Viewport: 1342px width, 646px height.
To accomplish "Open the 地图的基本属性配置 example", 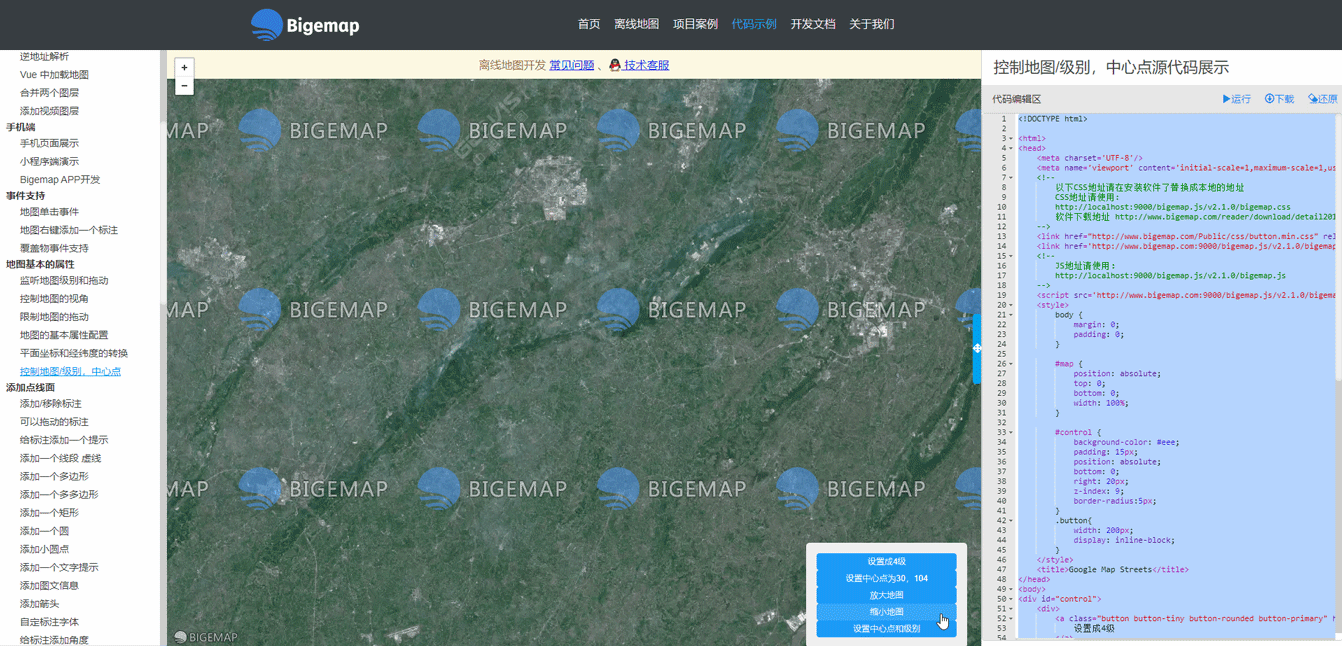I will tap(64, 335).
